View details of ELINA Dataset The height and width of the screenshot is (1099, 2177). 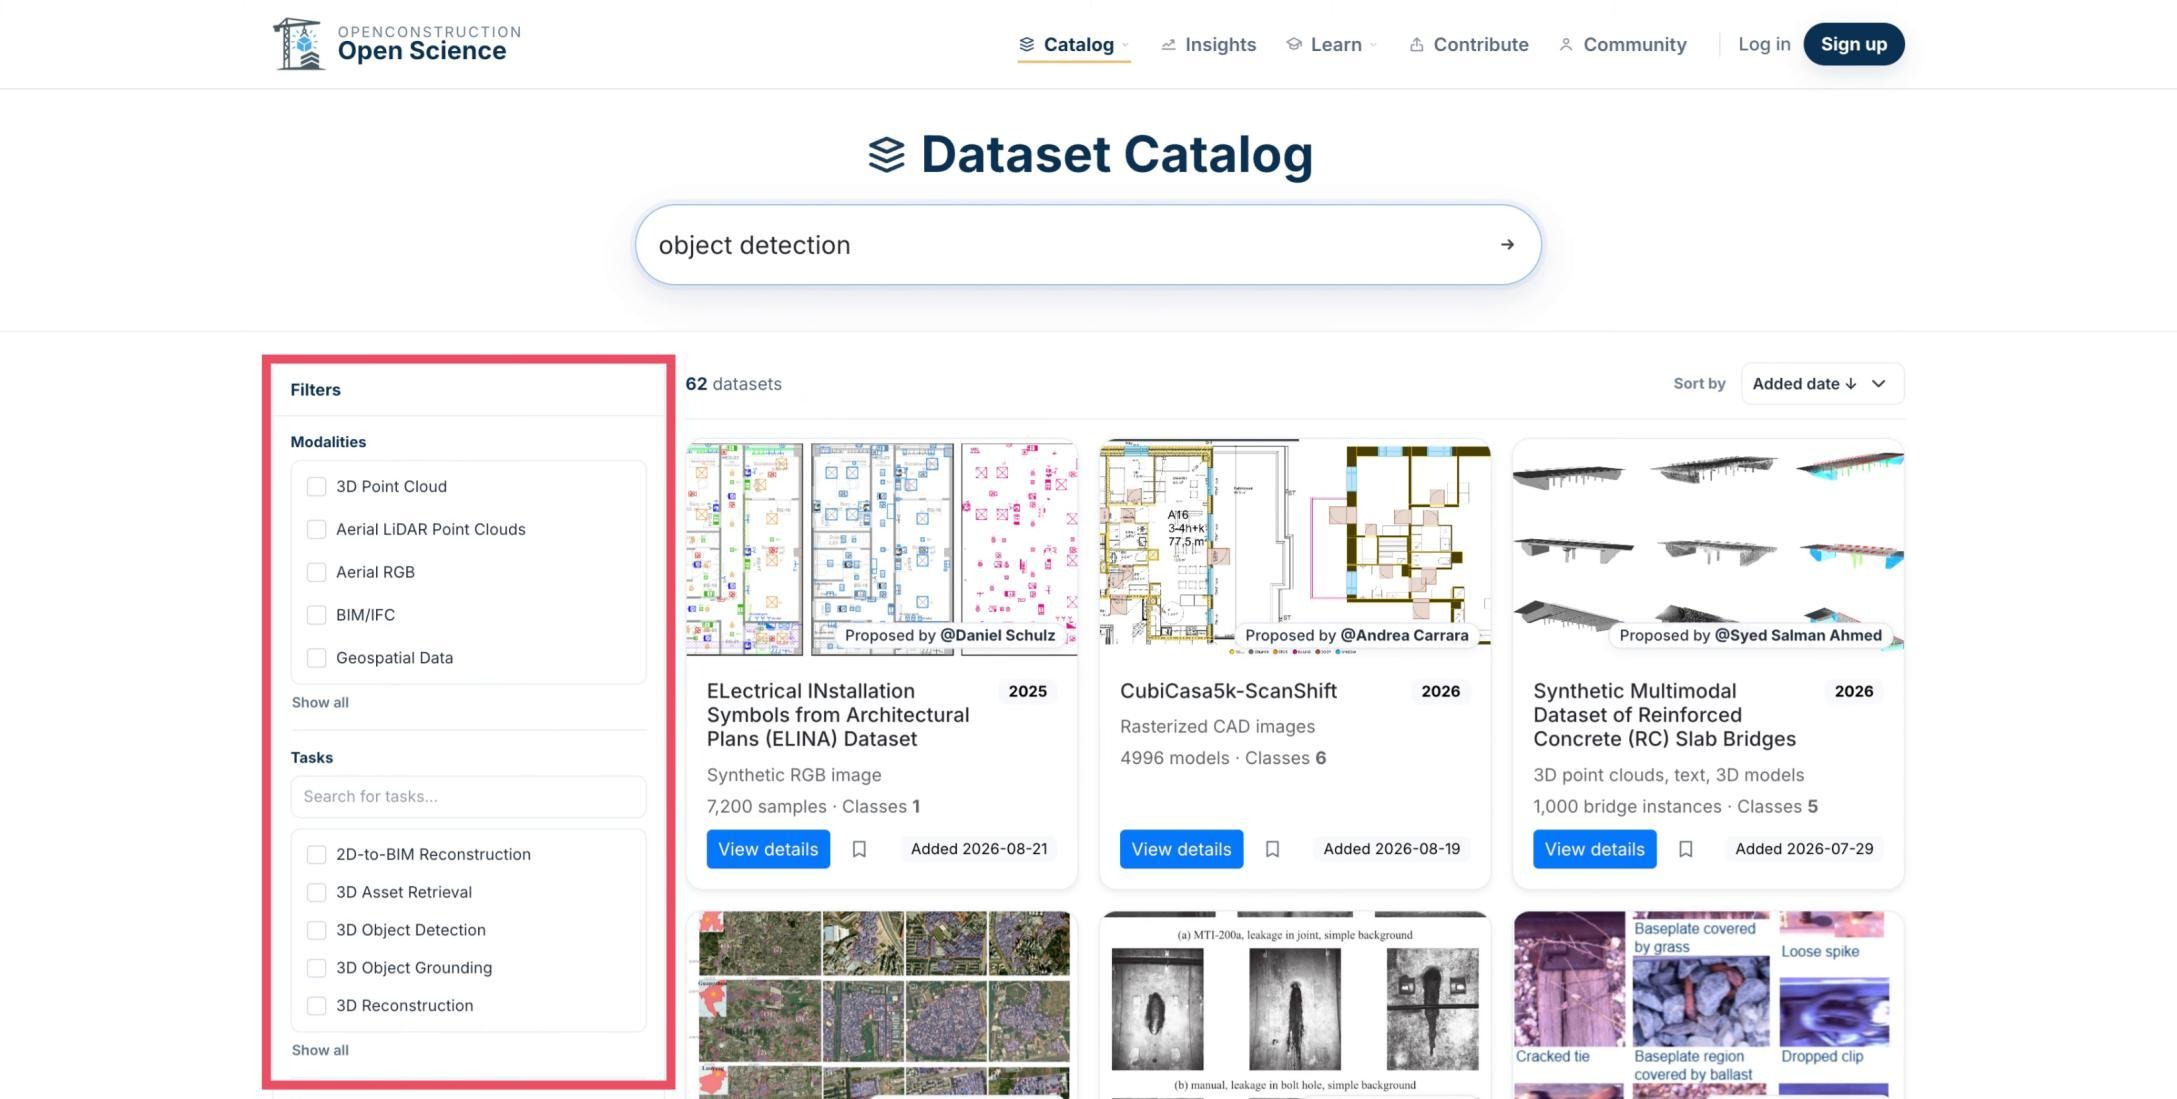pos(768,849)
